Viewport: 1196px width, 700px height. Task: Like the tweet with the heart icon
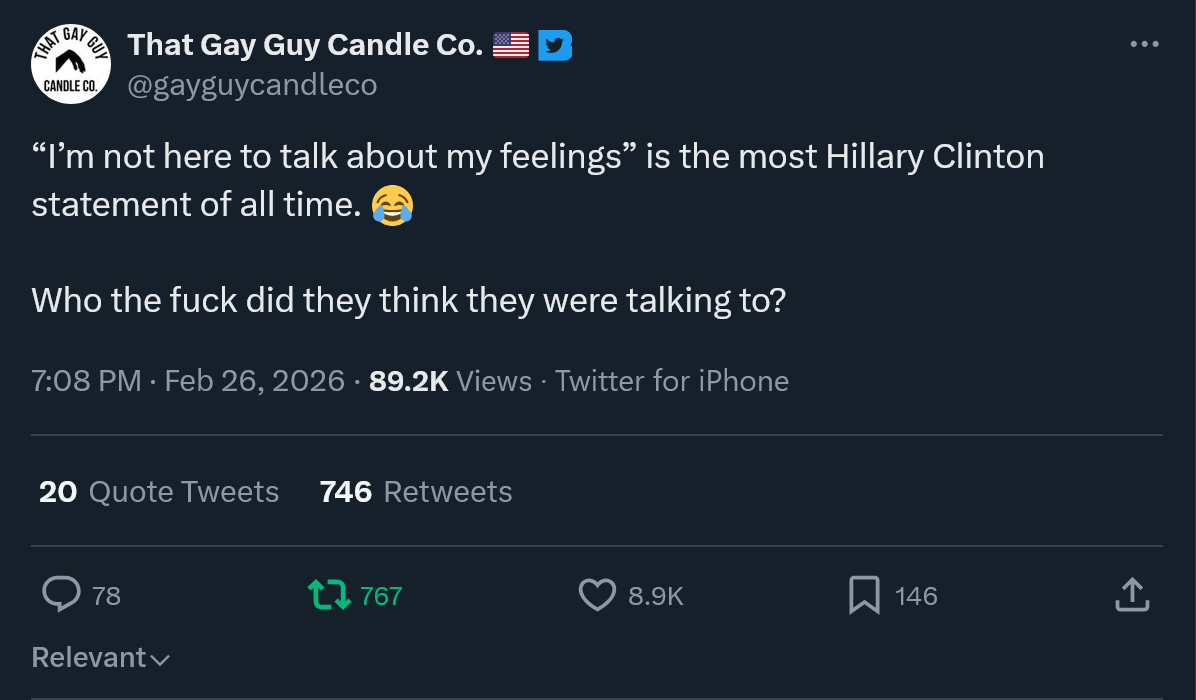[597, 595]
